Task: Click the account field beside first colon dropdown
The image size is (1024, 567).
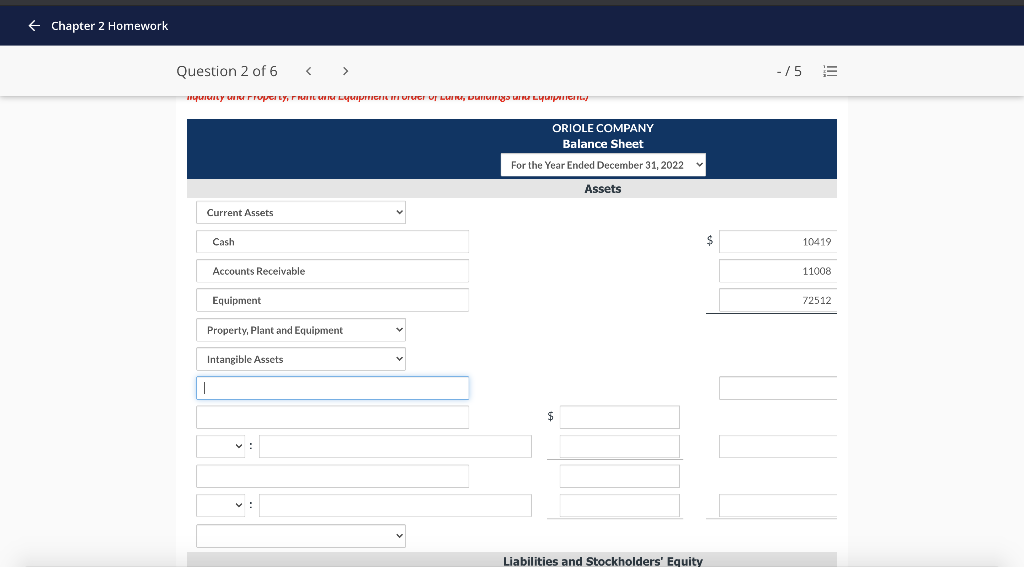Action: click(395, 447)
